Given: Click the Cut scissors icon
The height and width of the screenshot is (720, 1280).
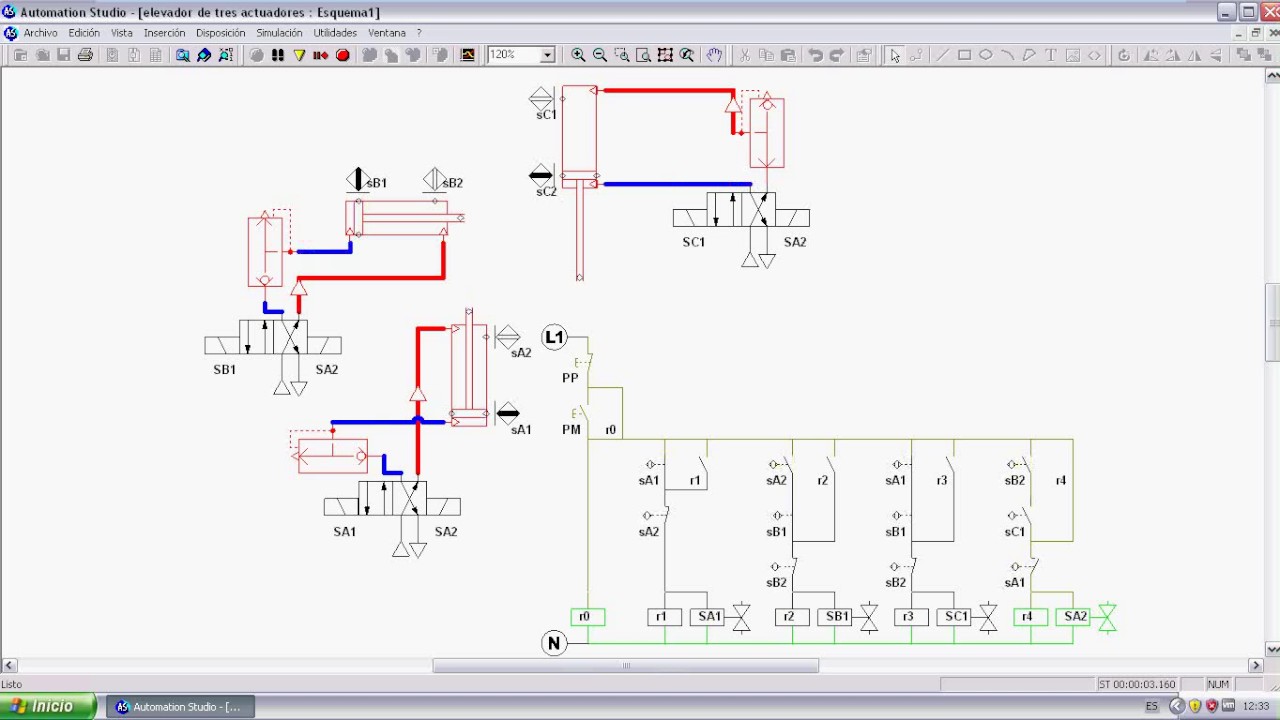Looking at the screenshot, I should 744,55.
